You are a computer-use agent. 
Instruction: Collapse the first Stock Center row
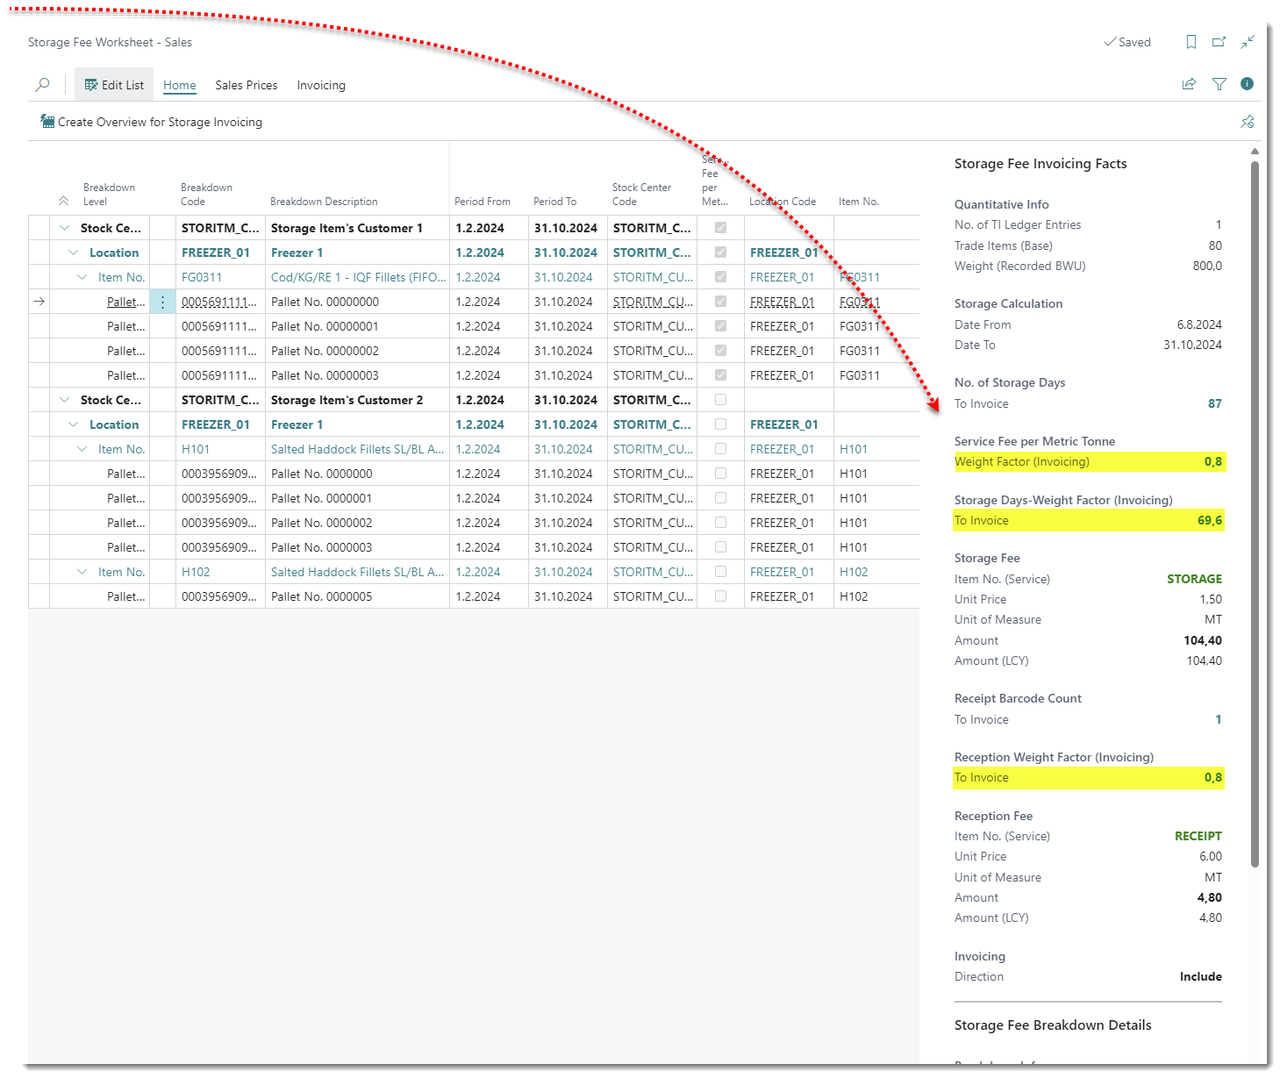click(65, 228)
